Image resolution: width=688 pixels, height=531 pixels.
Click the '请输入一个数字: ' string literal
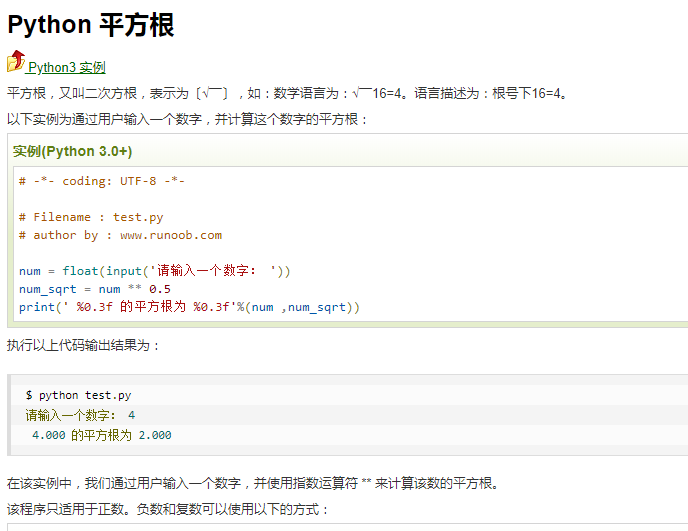[x=213, y=271]
